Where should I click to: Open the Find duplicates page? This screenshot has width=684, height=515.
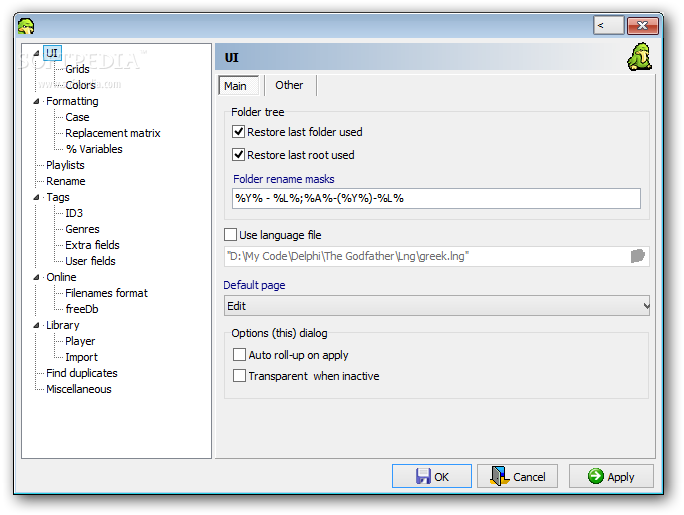82,373
